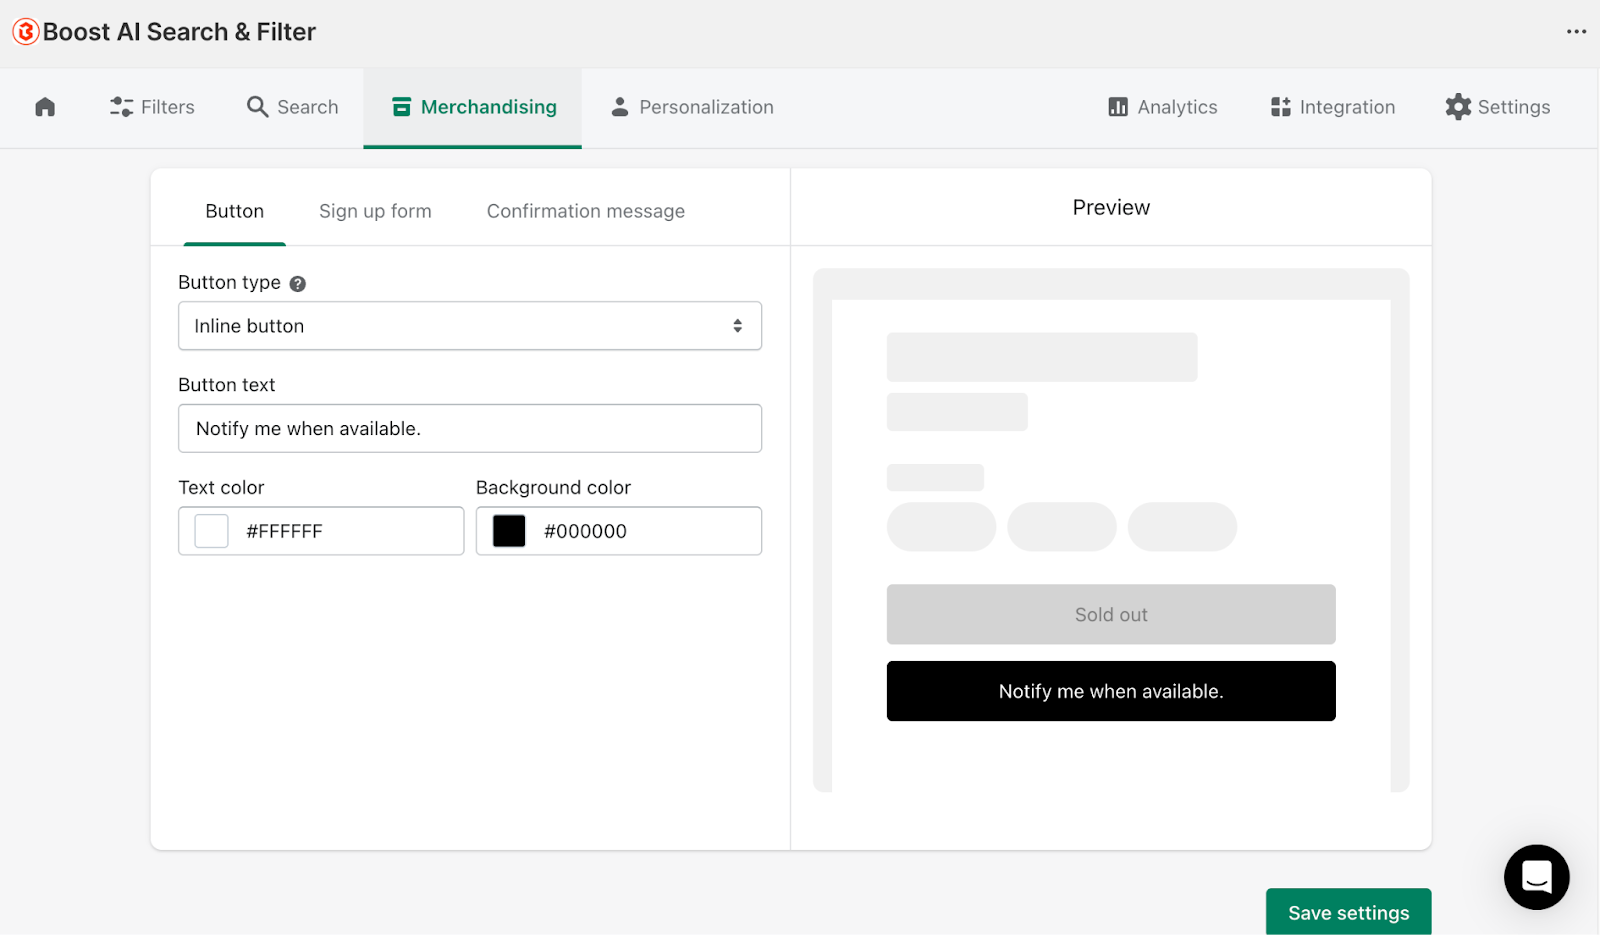The width and height of the screenshot is (1600, 935).
Task: Click the Boost logo icon
Action: (x=26, y=32)
